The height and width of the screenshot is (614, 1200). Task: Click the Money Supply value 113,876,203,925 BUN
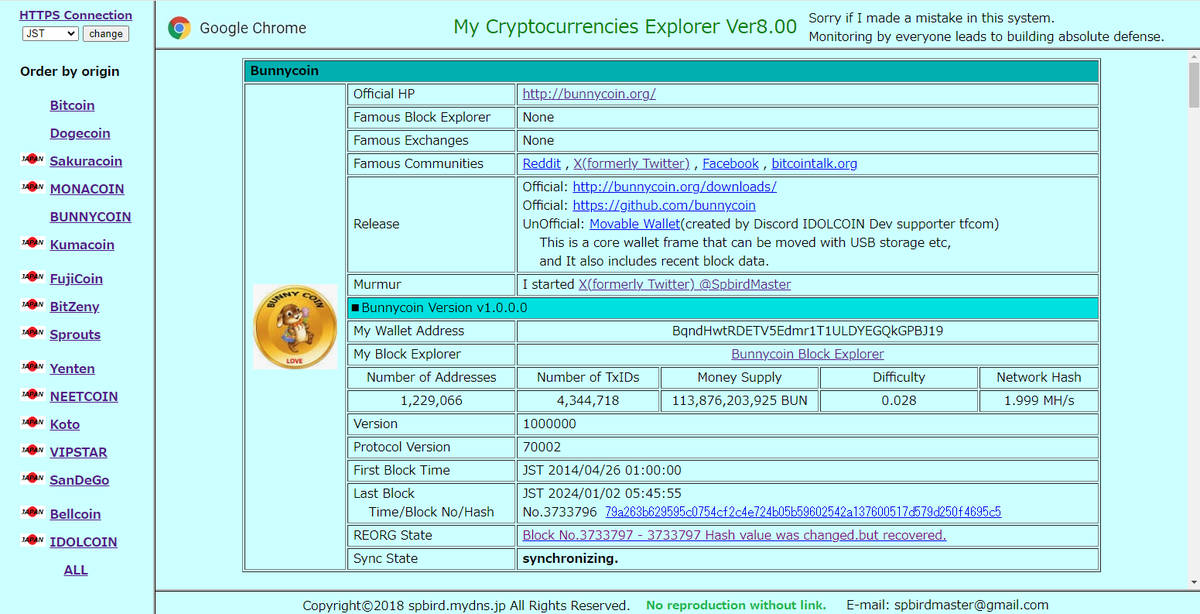(x=739, y=401)
